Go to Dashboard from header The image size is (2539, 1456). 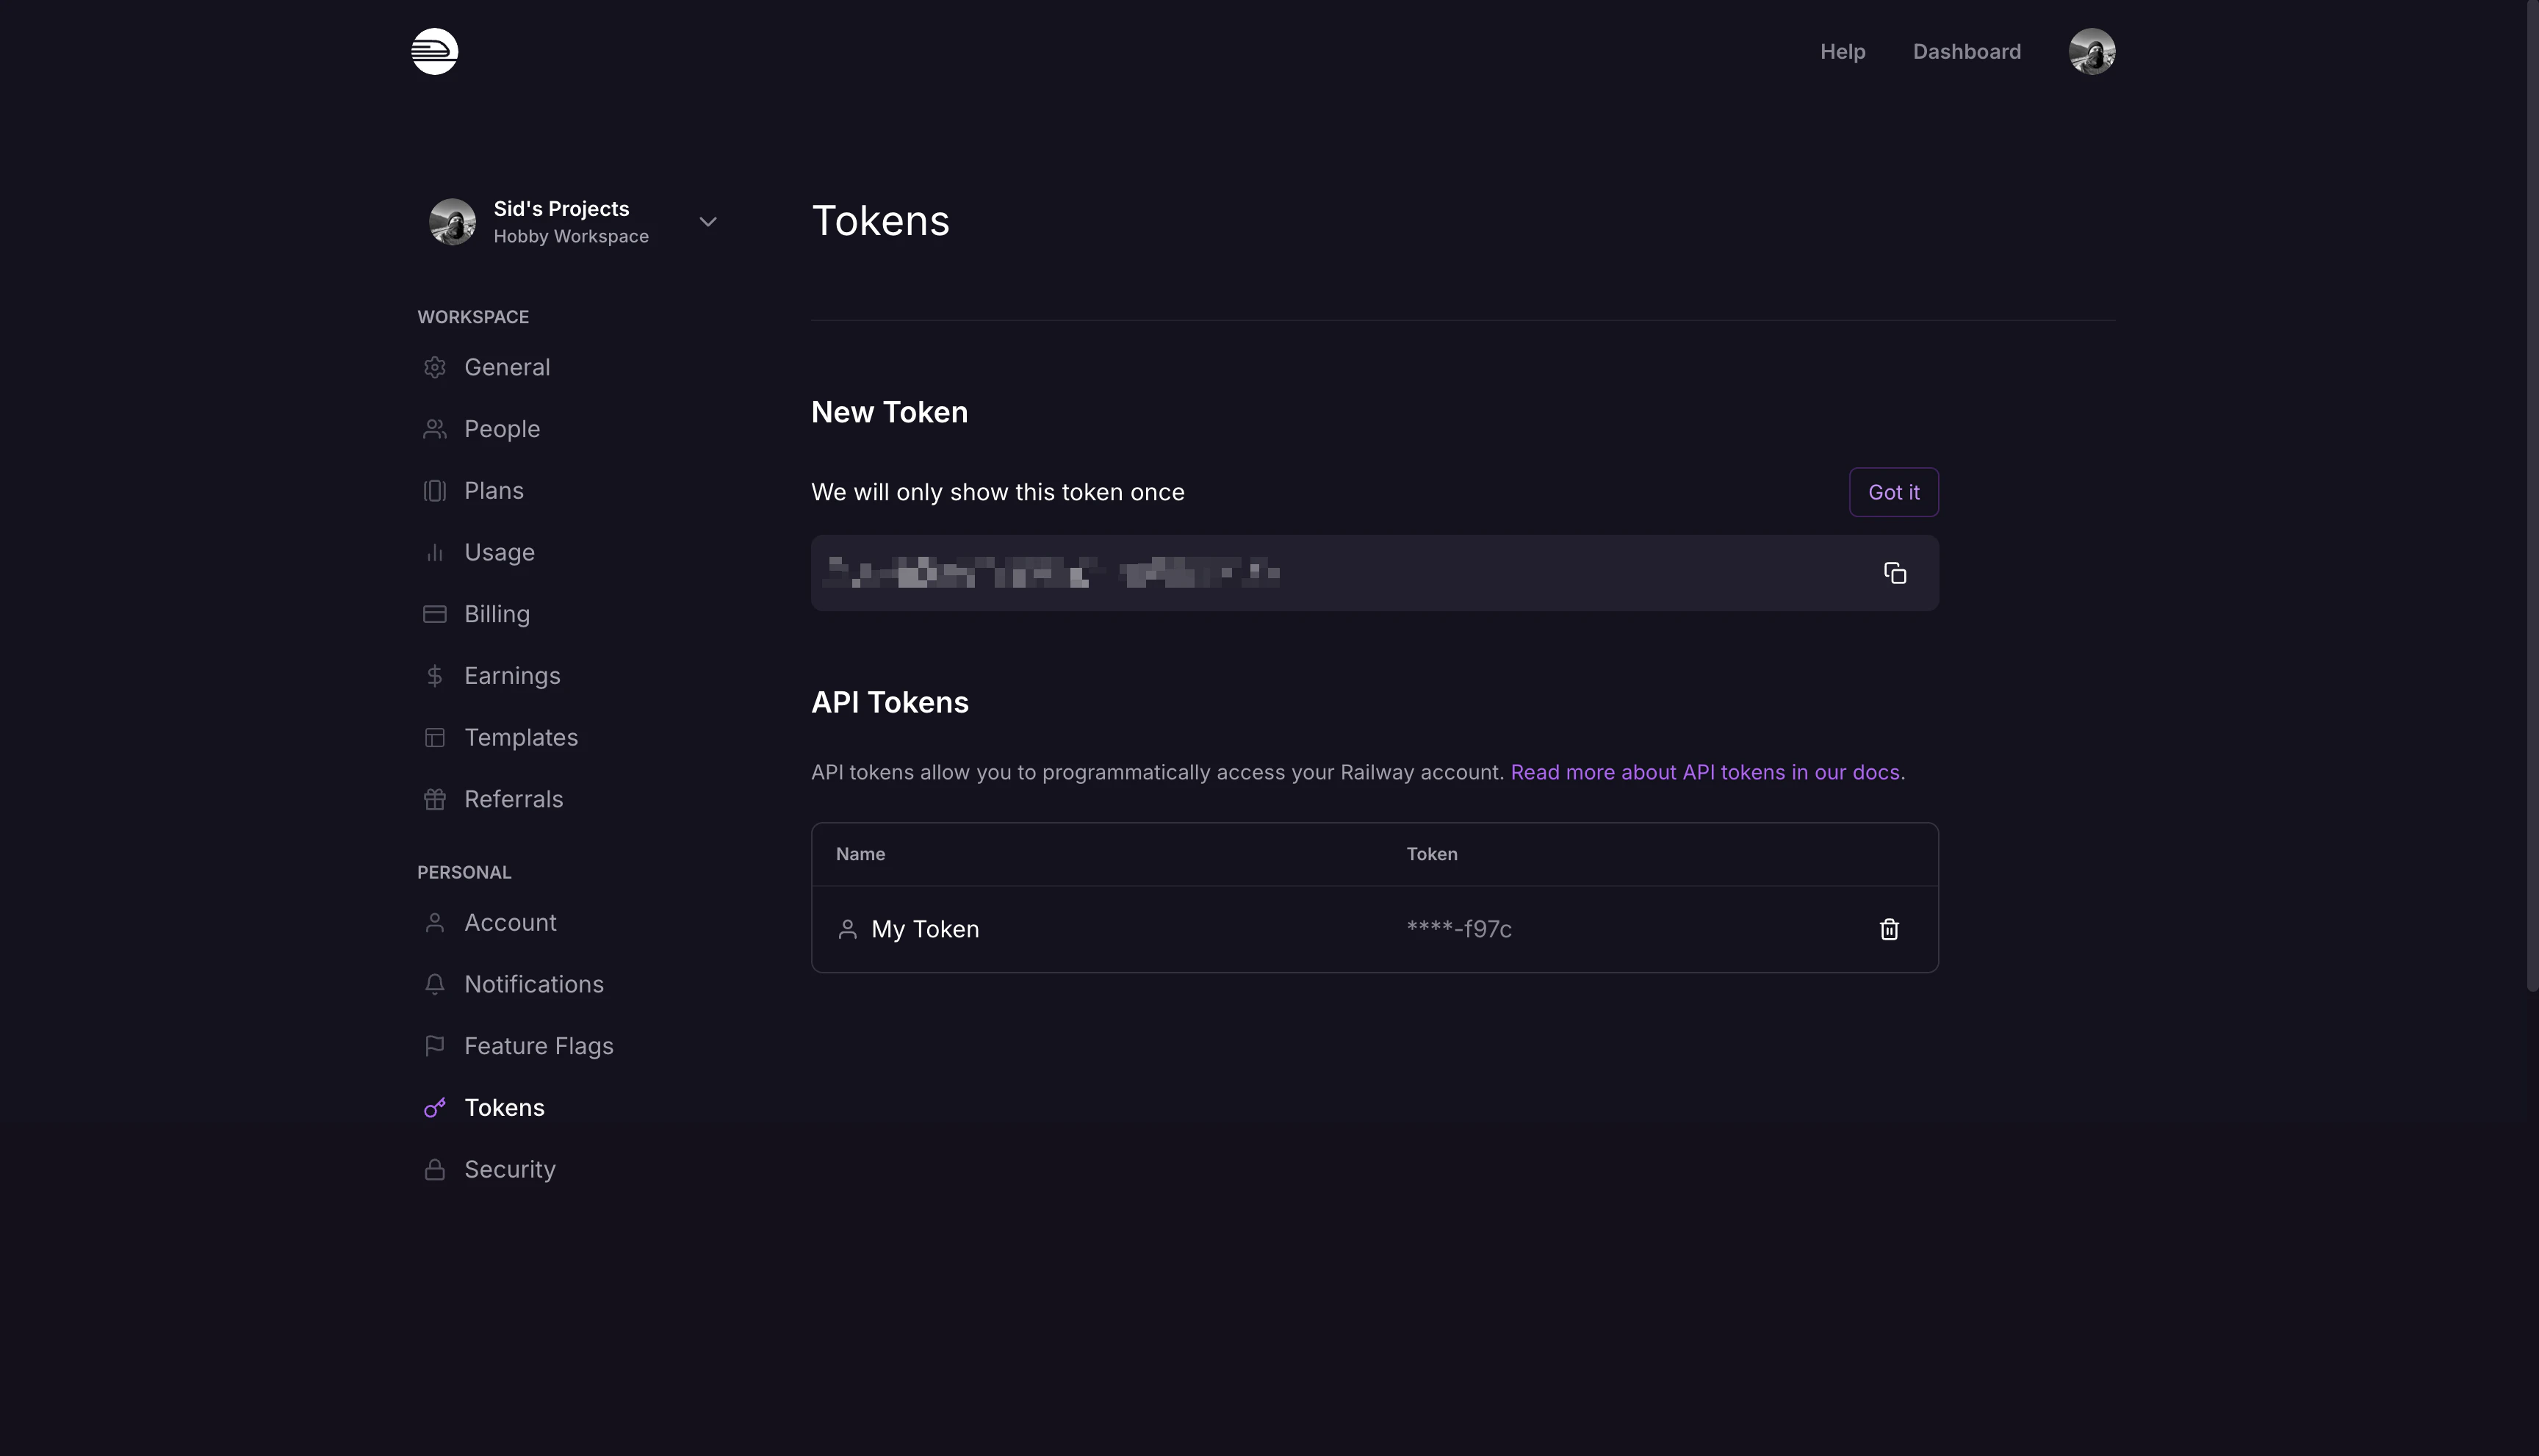pyautogui.click(x=1966, y=51)
